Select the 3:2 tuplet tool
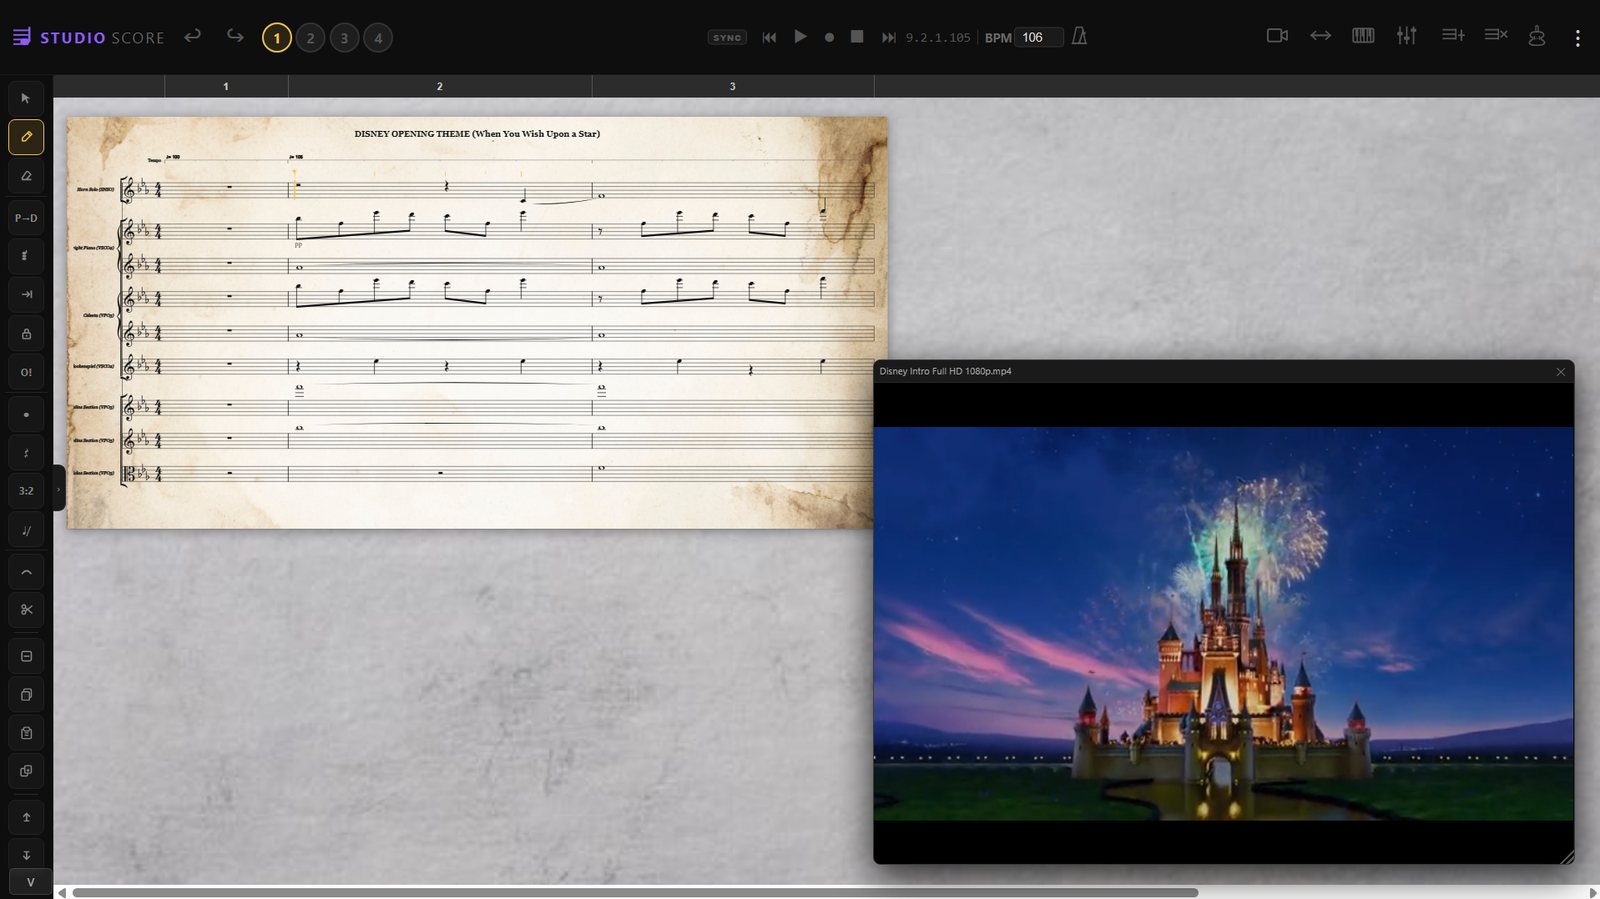Screen dimensions: 1600x899 (26, 491)
